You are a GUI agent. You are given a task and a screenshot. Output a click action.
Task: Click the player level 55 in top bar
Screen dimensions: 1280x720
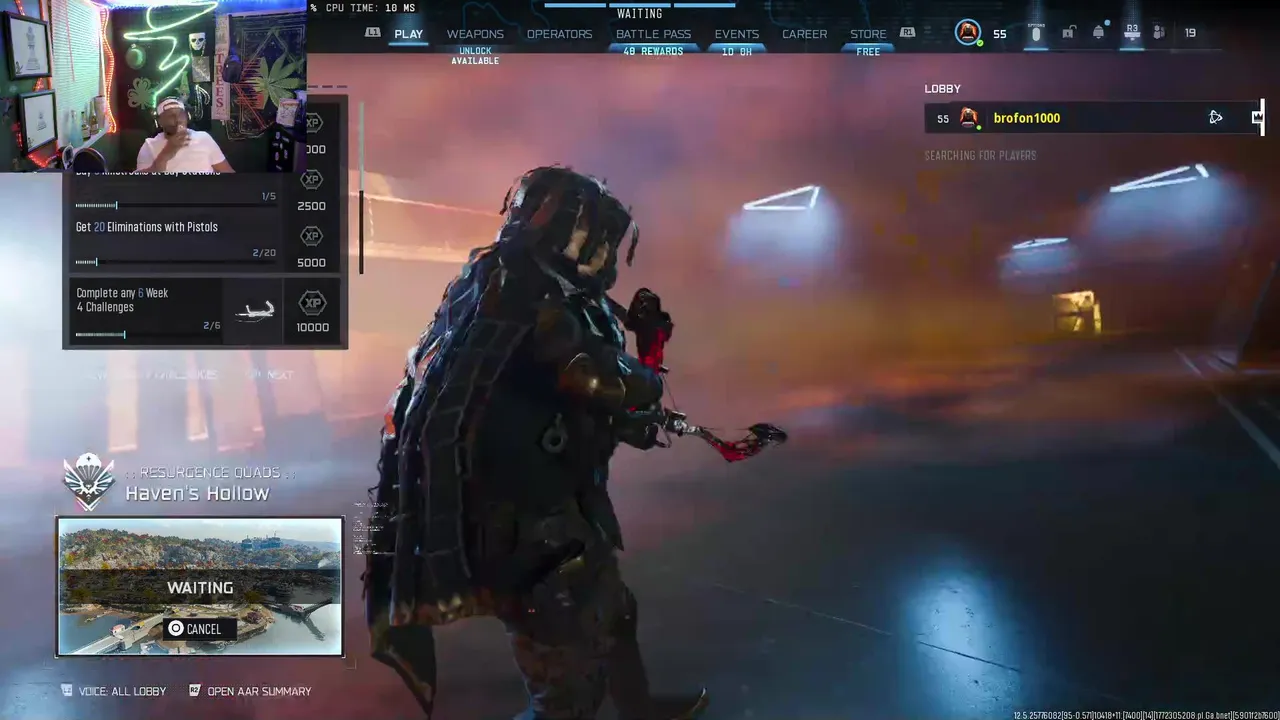(x=999, y=34)
